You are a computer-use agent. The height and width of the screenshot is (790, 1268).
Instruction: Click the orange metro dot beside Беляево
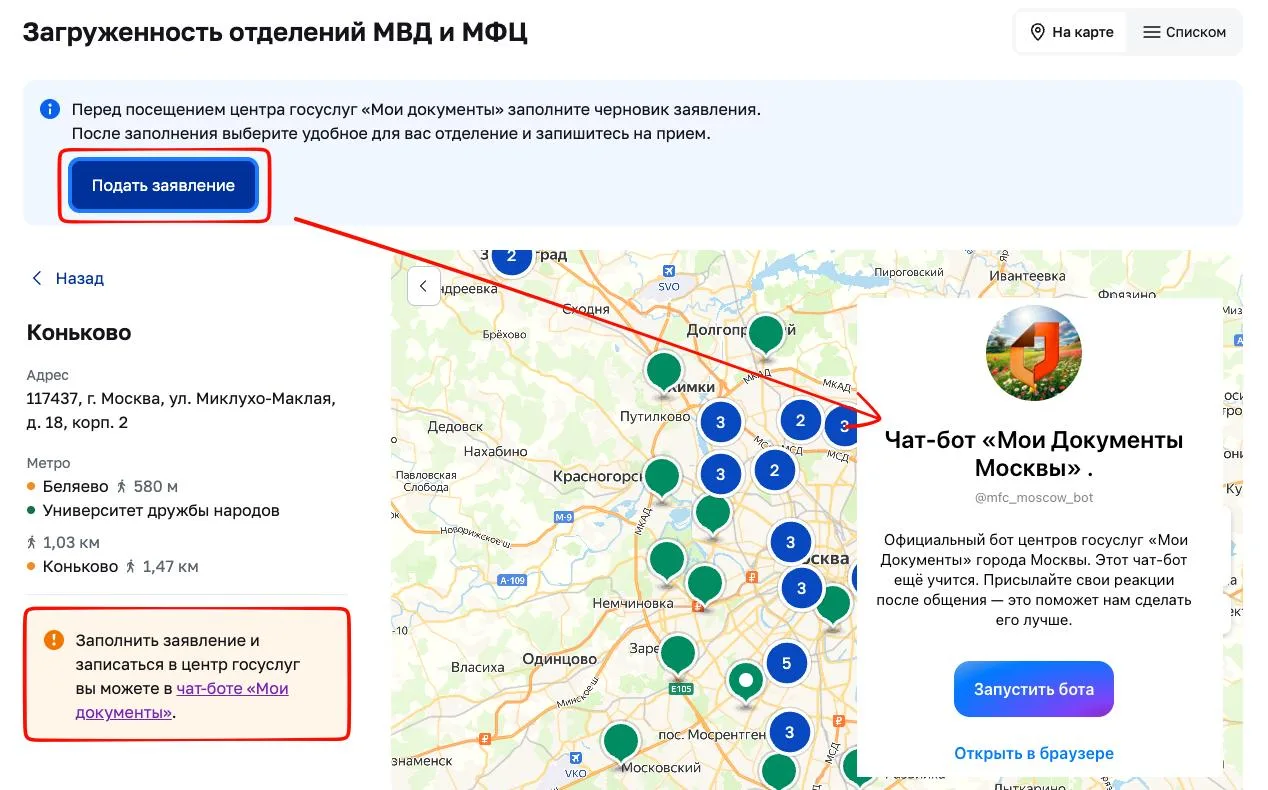tap(32, 487)
